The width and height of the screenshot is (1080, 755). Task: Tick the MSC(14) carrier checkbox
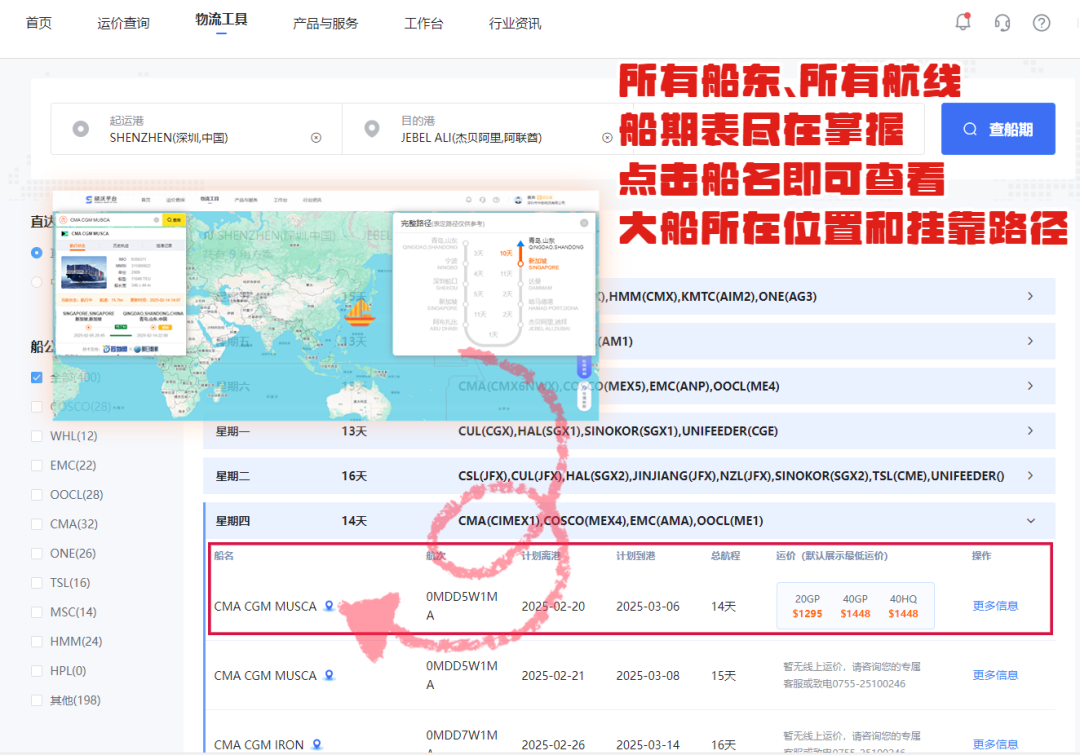pos(37,612)
